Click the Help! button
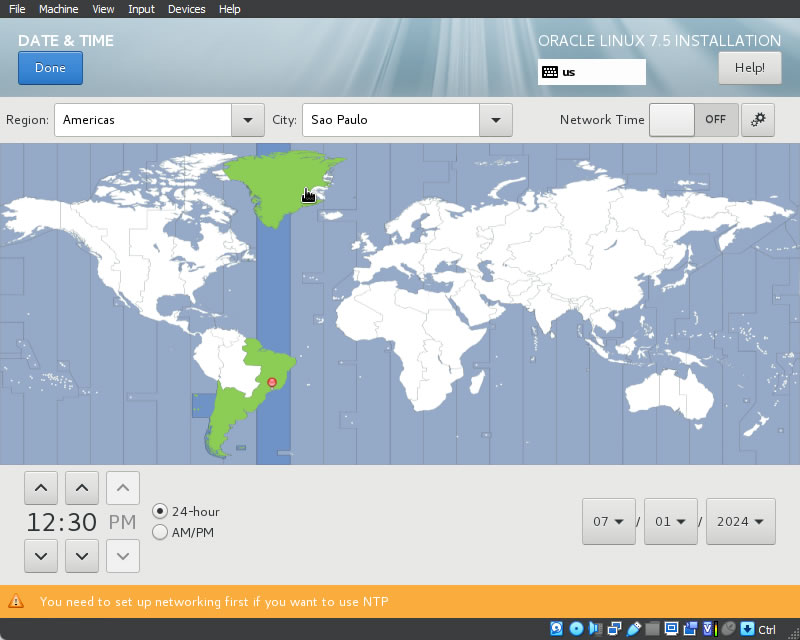800x640 pixels. (749, 68)
